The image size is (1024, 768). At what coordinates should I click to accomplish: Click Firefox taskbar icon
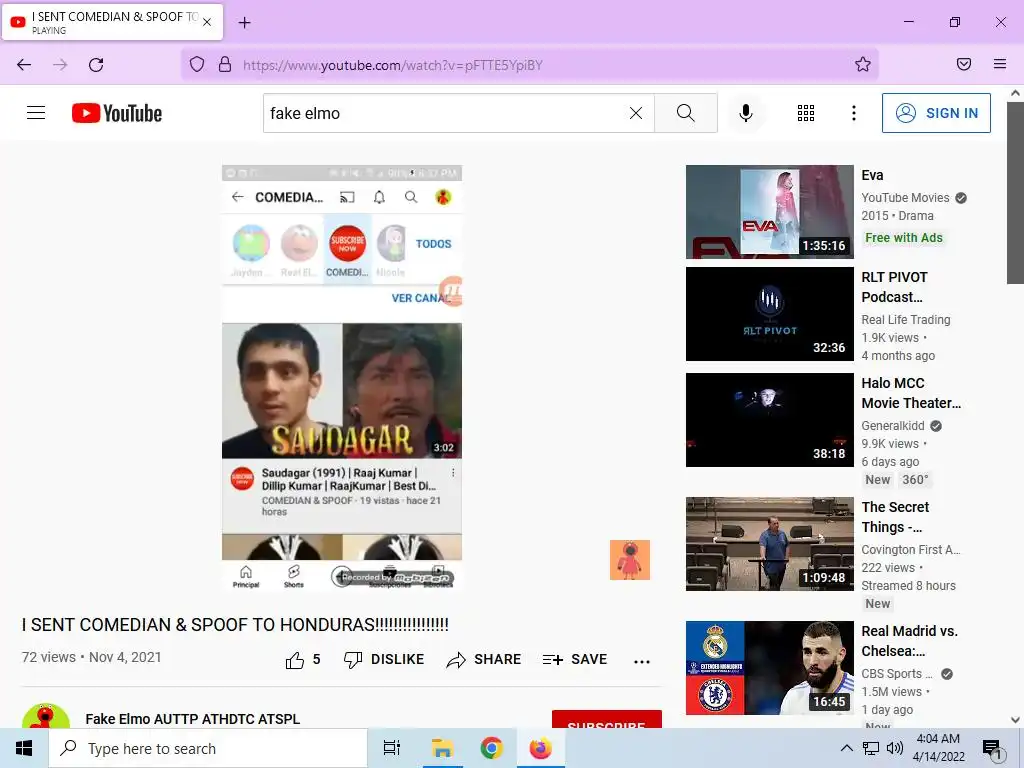(541, 748)
